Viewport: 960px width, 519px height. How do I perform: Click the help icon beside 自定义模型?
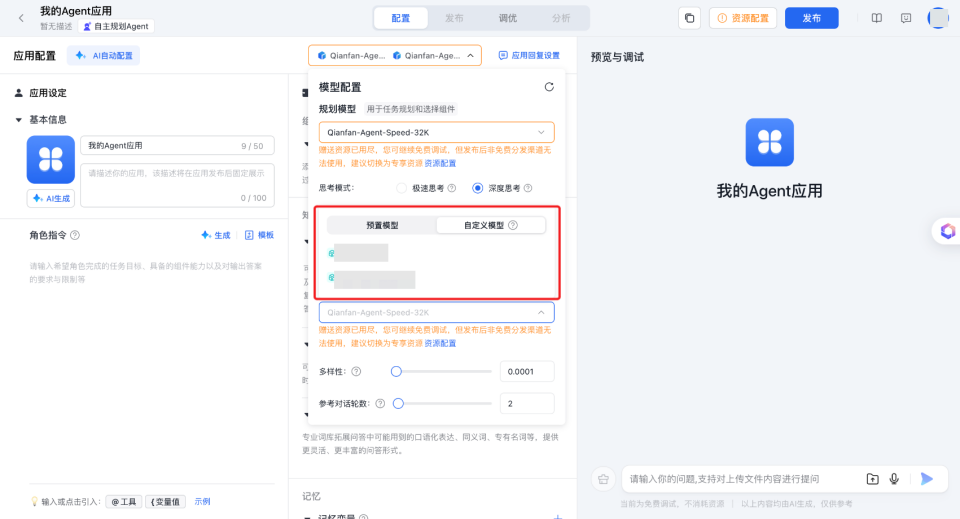pos(513,225)
